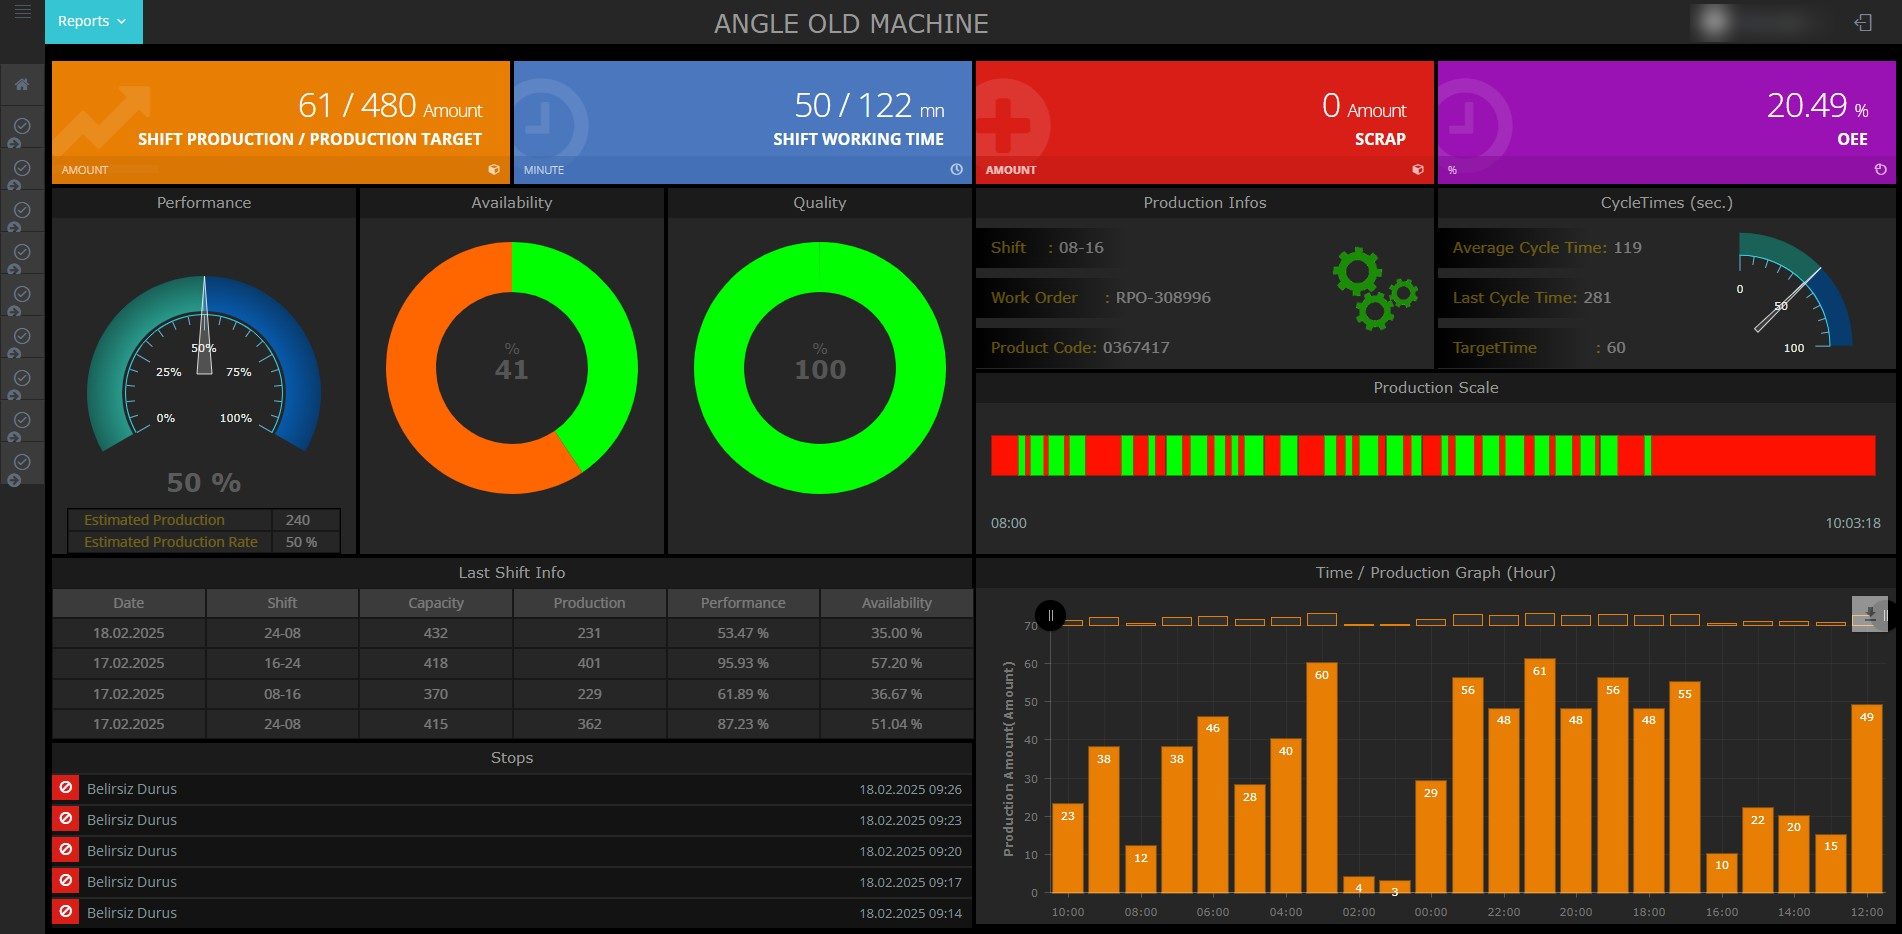Viewport: 1902px width, 934px height.
Task: Click the capacity value 415
Action: tap(436, 724)
